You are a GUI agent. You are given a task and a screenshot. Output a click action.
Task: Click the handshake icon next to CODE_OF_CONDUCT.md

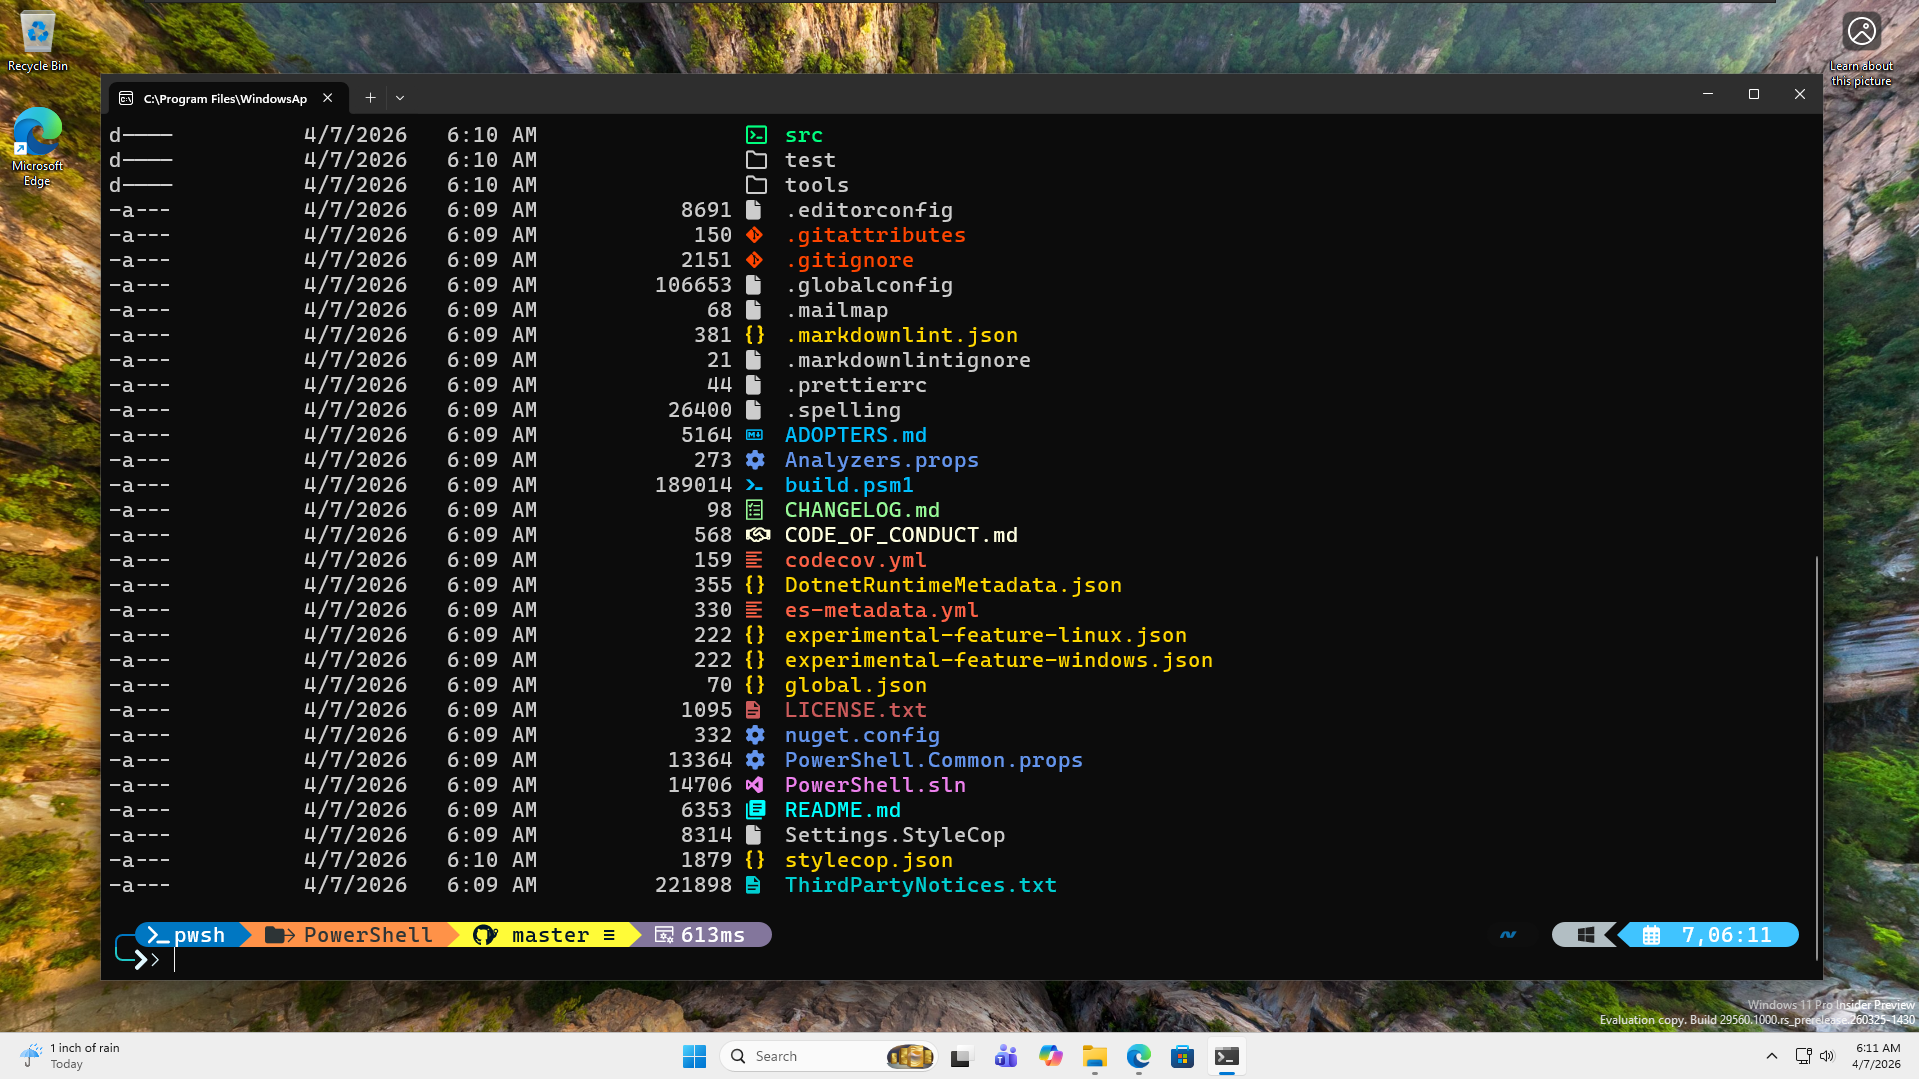pos(758,535)
